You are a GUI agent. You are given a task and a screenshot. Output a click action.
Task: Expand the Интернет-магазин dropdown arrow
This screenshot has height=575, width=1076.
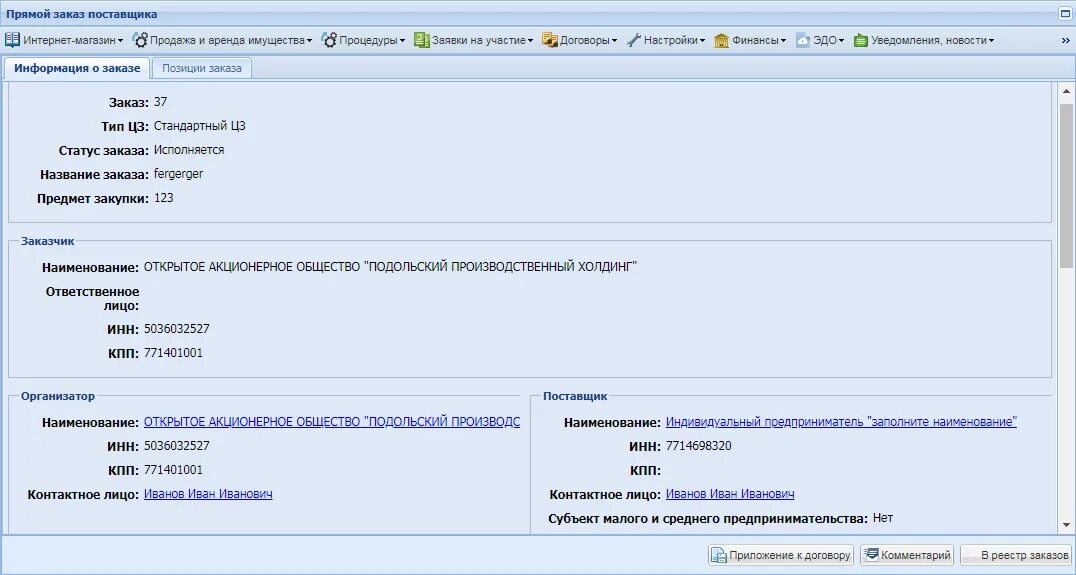point(120,40)
